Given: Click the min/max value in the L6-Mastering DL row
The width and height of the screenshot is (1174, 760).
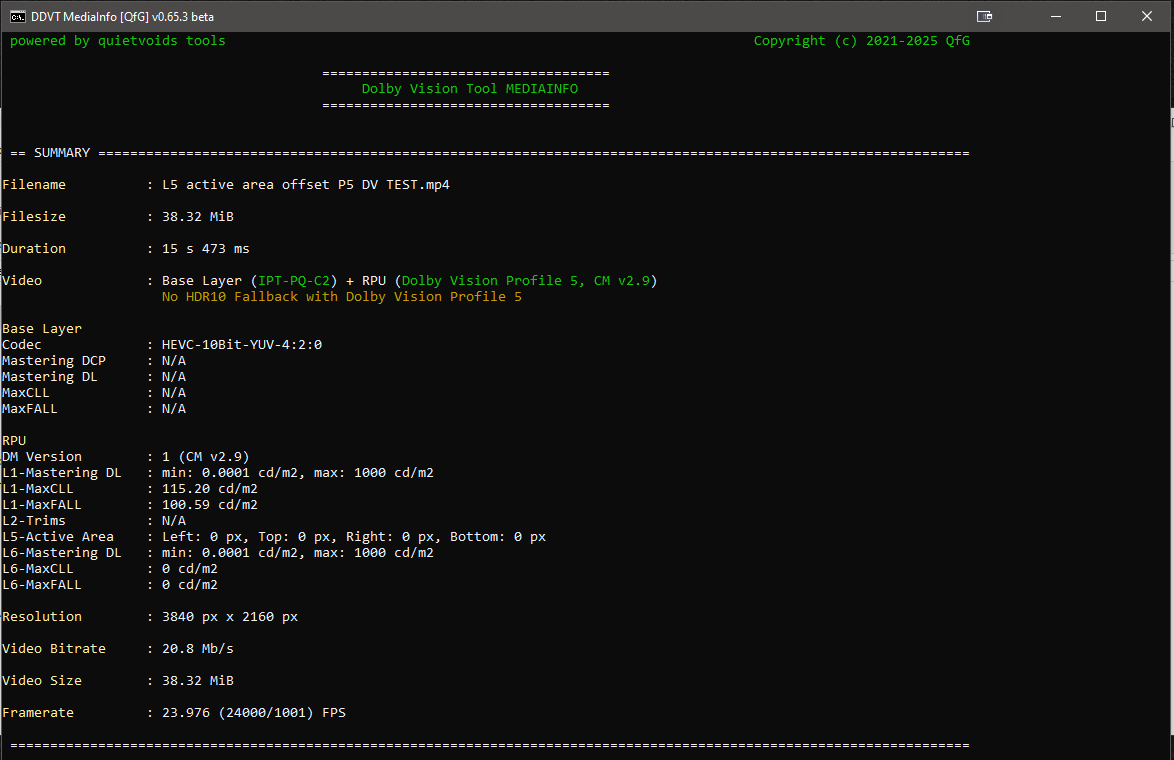Looking at the screenshot, I should click(298, 553).
